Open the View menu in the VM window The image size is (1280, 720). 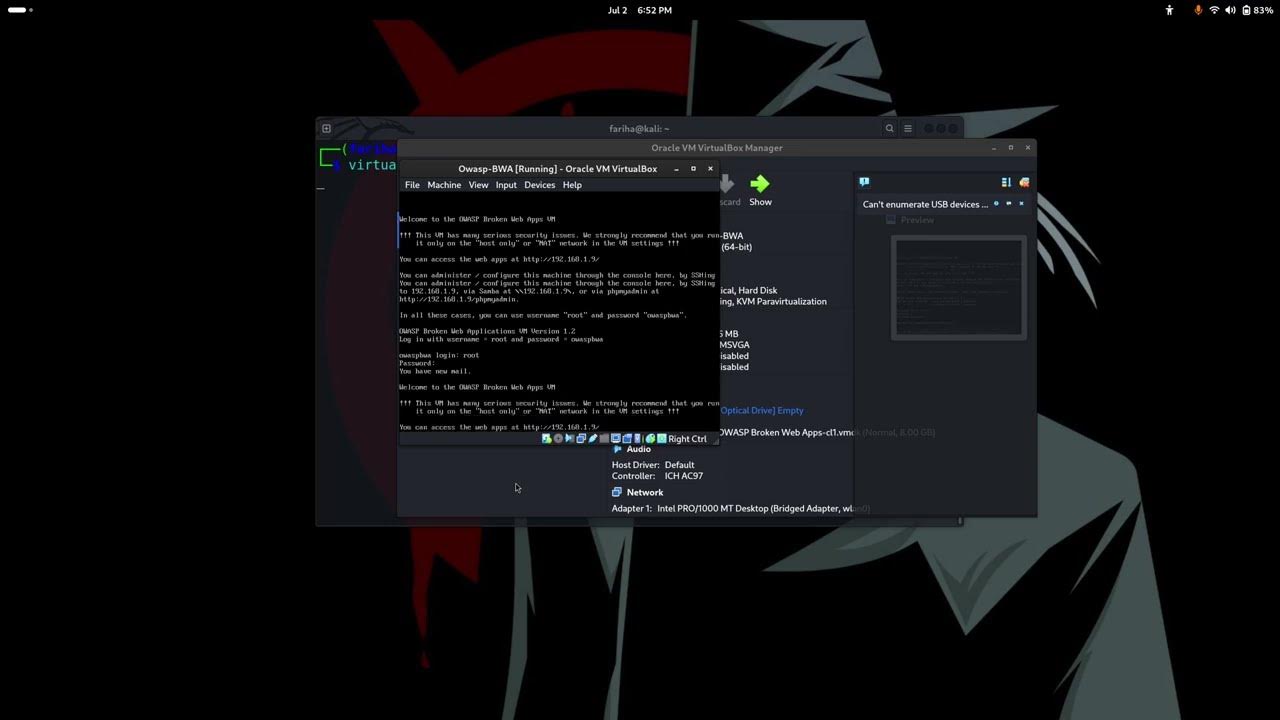pyautogui.click(x=478, y=185)
